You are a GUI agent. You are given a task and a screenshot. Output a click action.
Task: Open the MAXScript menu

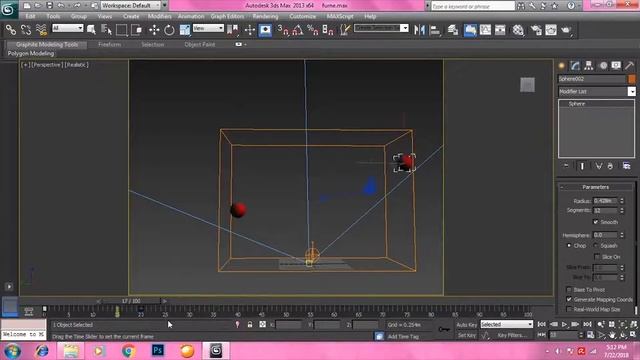[340, 16]
